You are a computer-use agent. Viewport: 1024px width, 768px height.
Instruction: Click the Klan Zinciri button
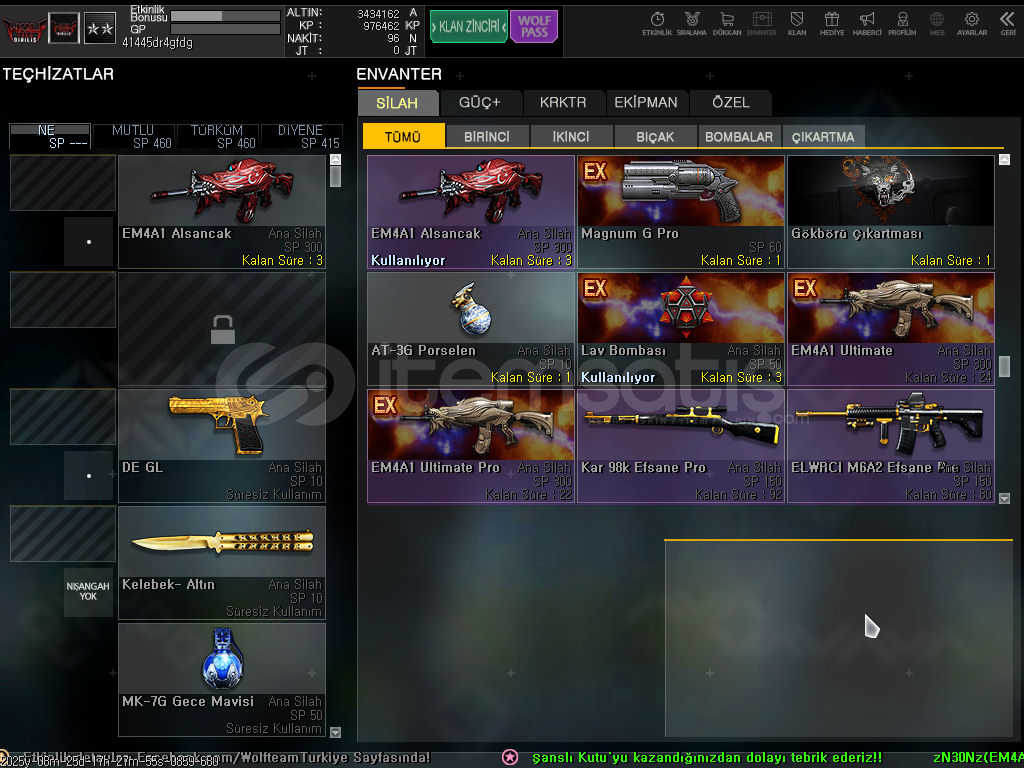click(469, 27)
